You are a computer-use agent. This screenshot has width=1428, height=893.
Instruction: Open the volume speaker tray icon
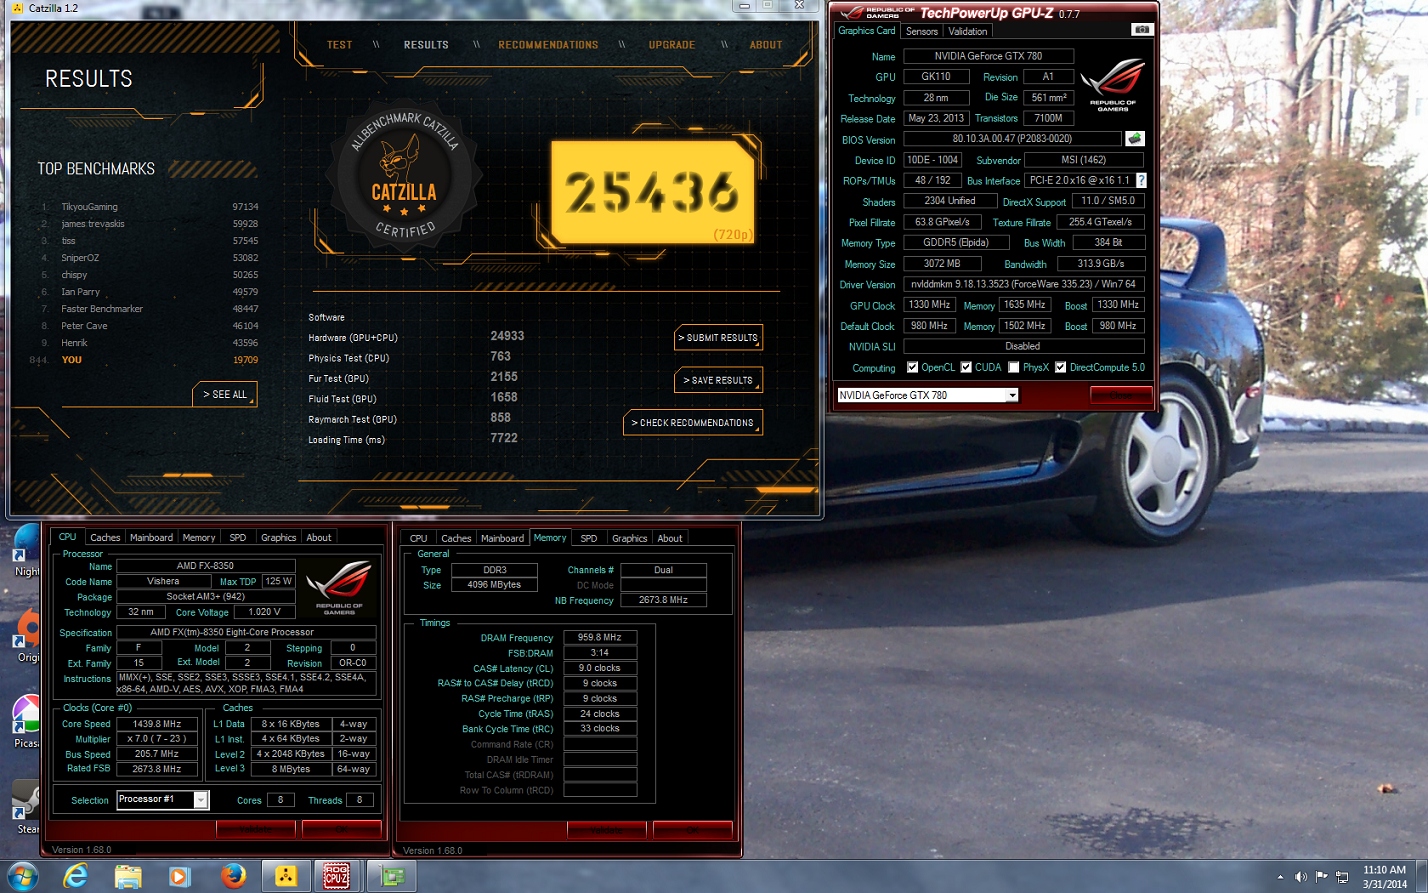[x=1301, y=877]
